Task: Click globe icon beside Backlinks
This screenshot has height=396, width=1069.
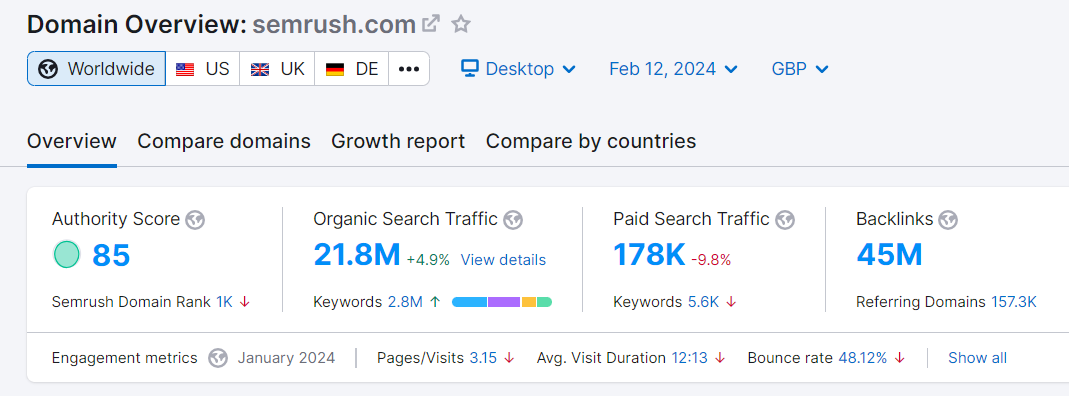Action: (x=948, y=219)
